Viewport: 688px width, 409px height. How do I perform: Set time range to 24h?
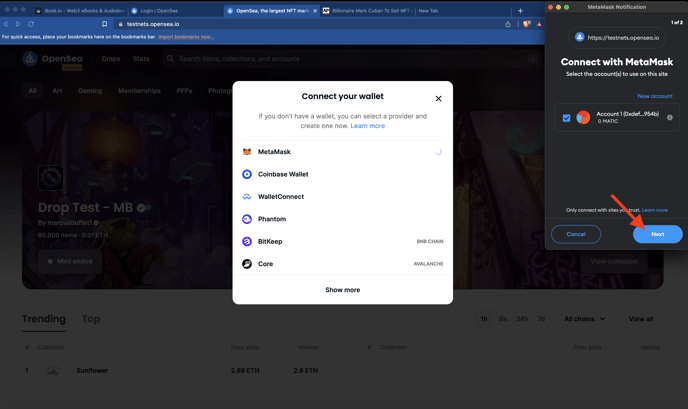522,319
